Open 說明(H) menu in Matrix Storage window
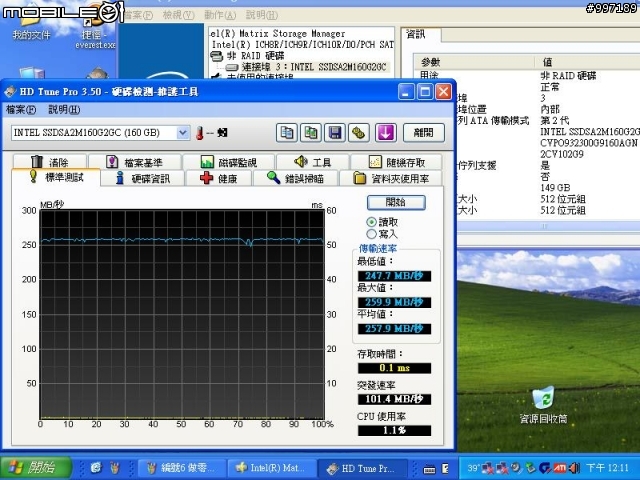This screenshot has height=480, width=640. tap(262, 15)
